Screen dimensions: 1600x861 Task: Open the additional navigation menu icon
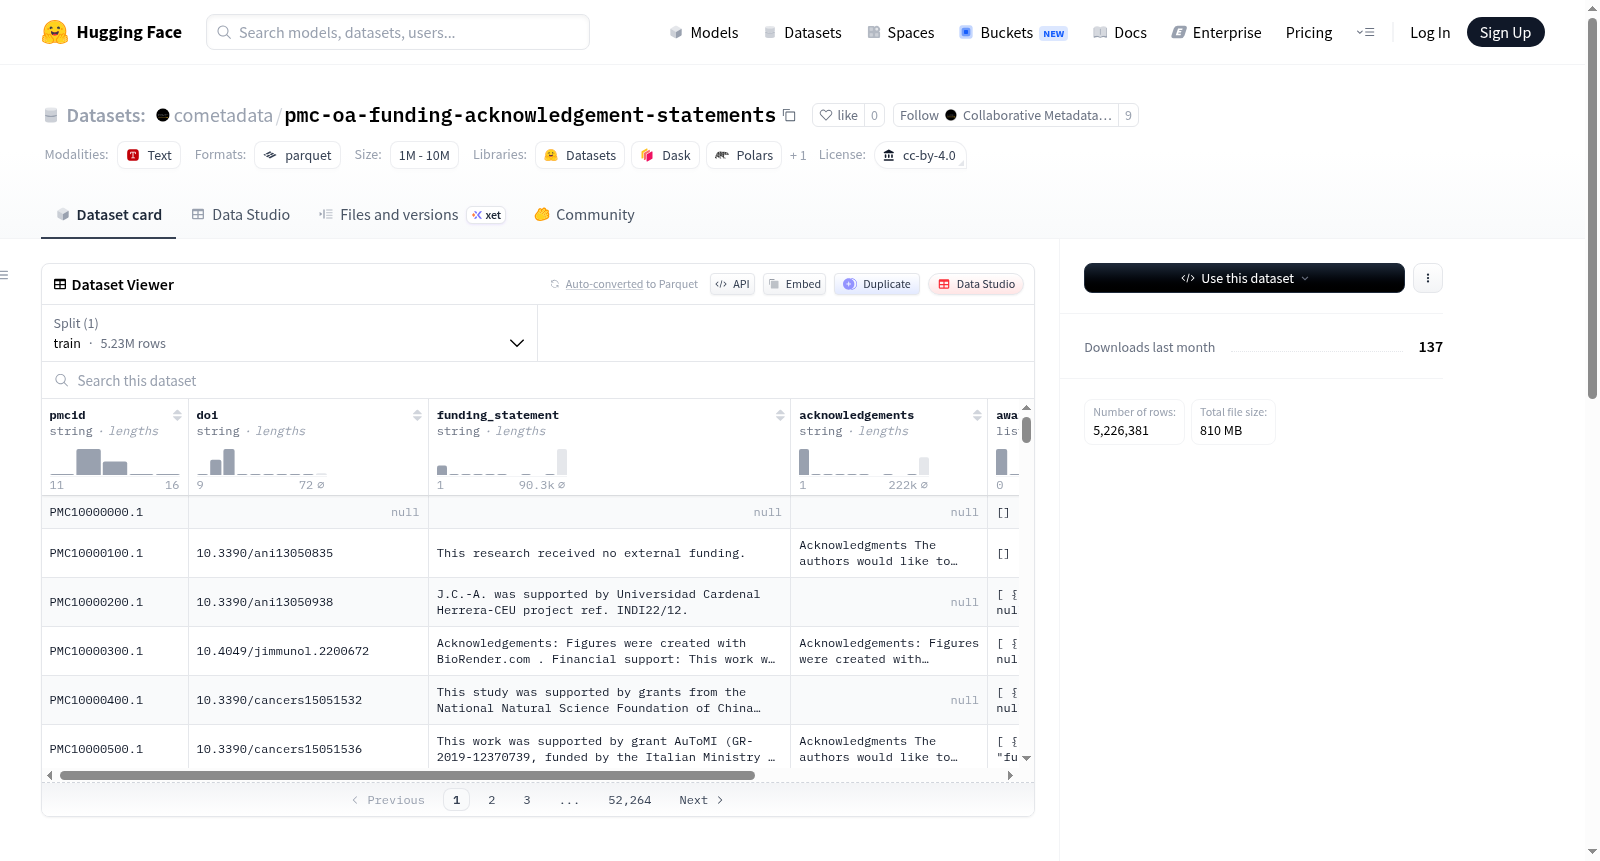tap(1365, 32)
